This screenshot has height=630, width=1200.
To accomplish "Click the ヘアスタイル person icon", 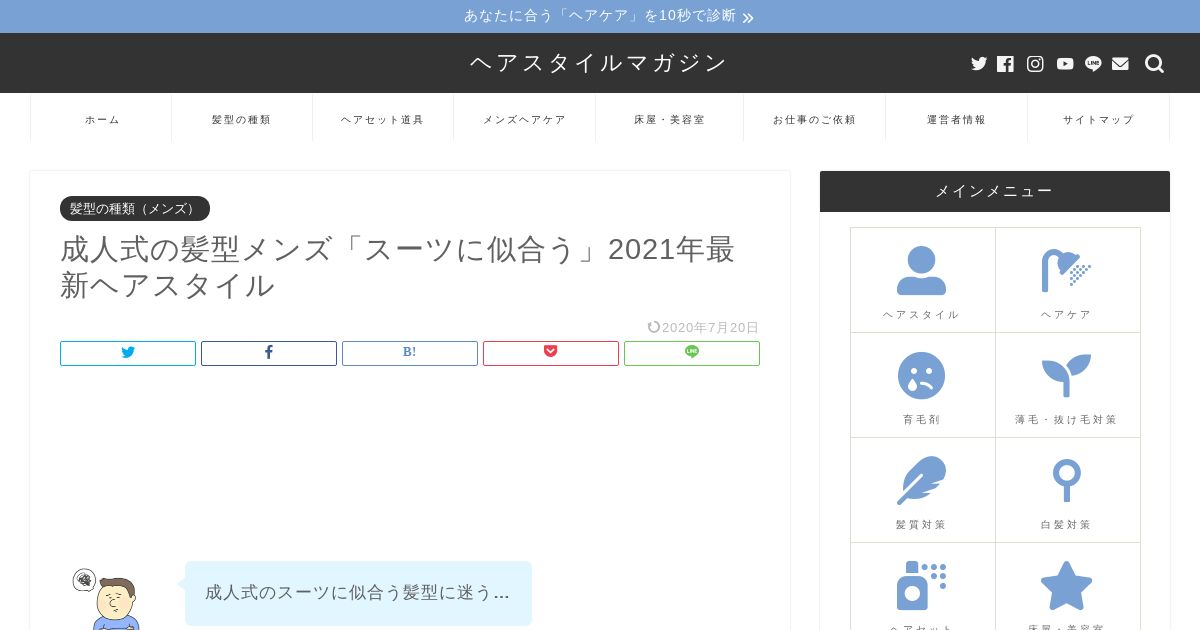I will pyautogui.click(x=921, y=271).
